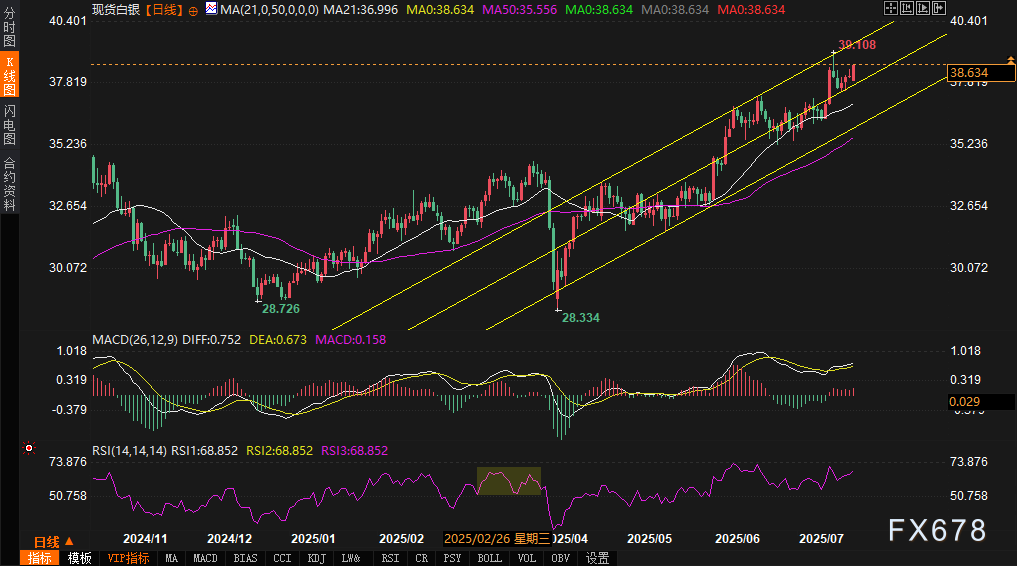Click the 38.634 current price marker
This screenshot has height=566, width=1017.
coord(969,73)
